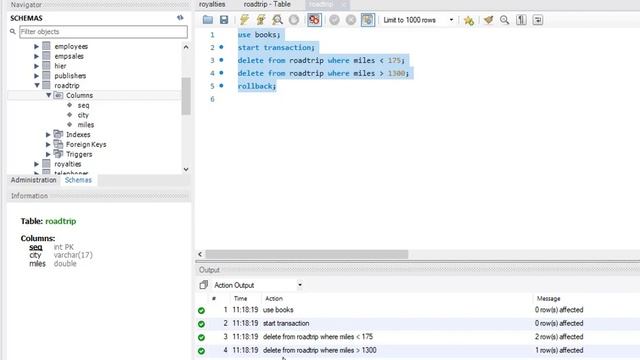Execute the selected SQL statements
Screen dimensions: 640x360
point(244,20)
